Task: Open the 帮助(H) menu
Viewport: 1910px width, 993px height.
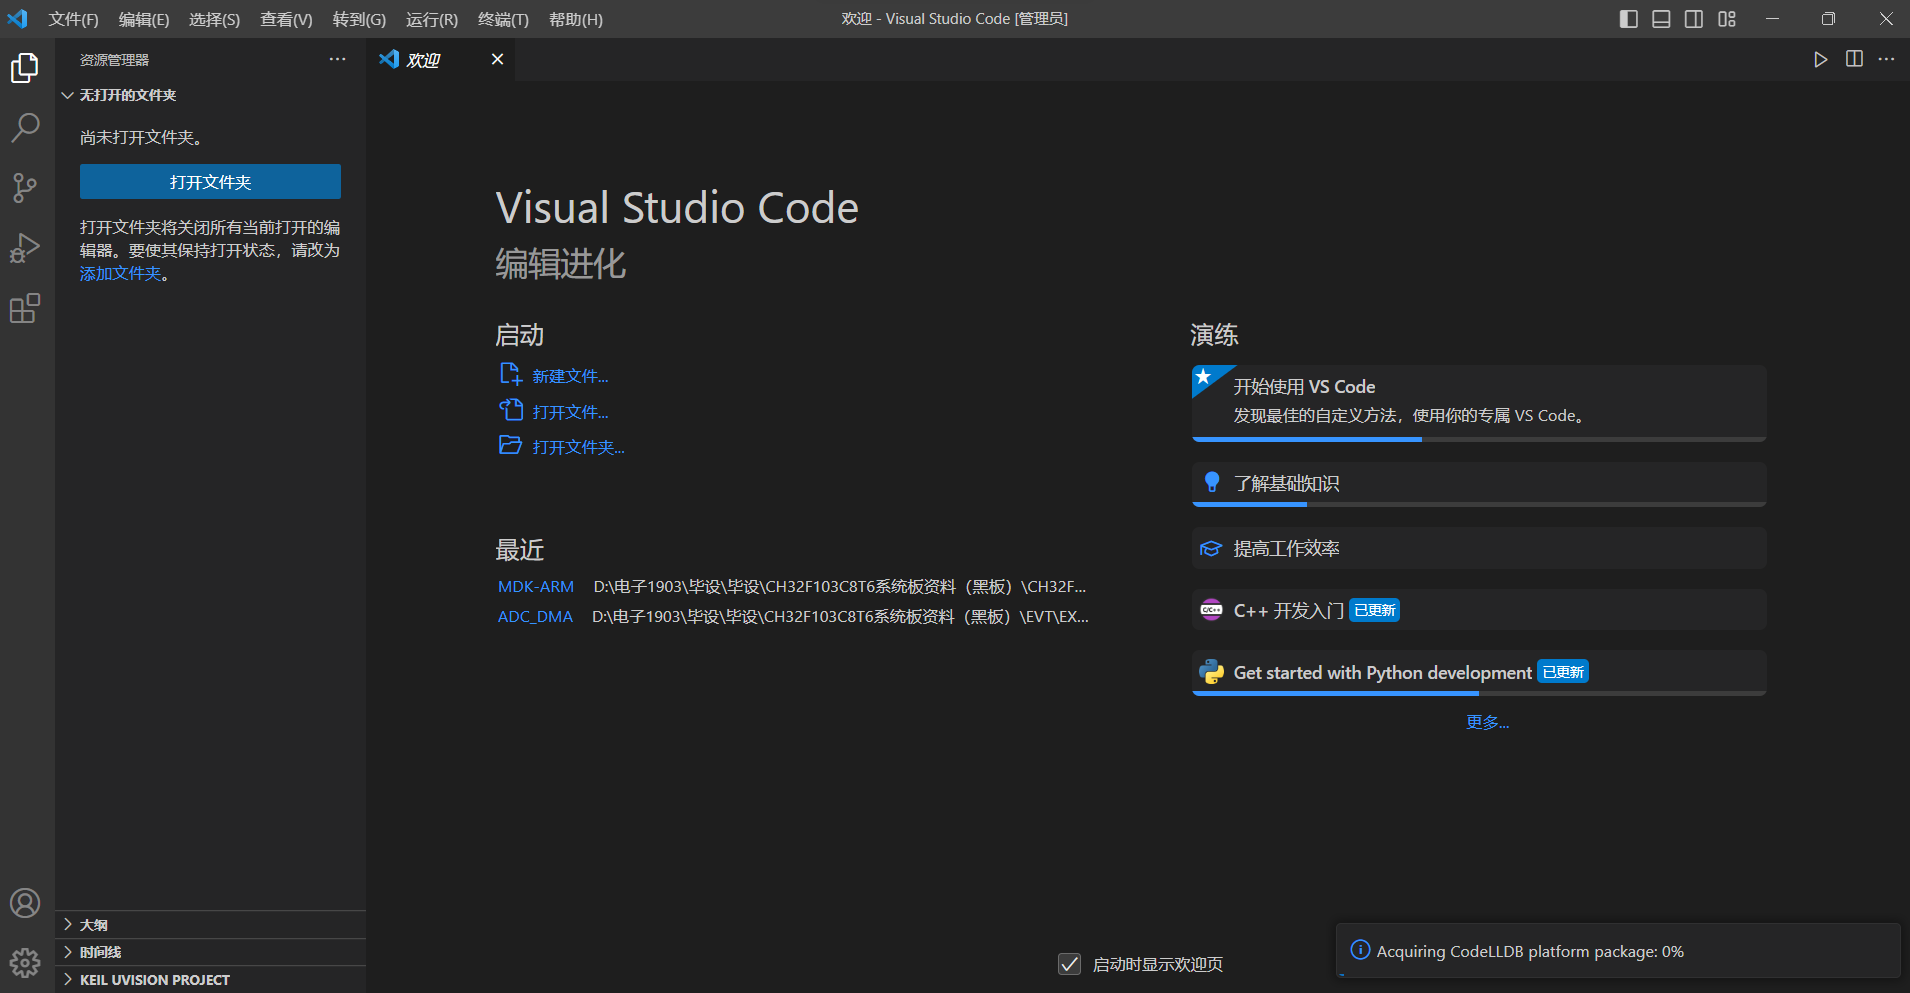Action: tap(575, 19)
